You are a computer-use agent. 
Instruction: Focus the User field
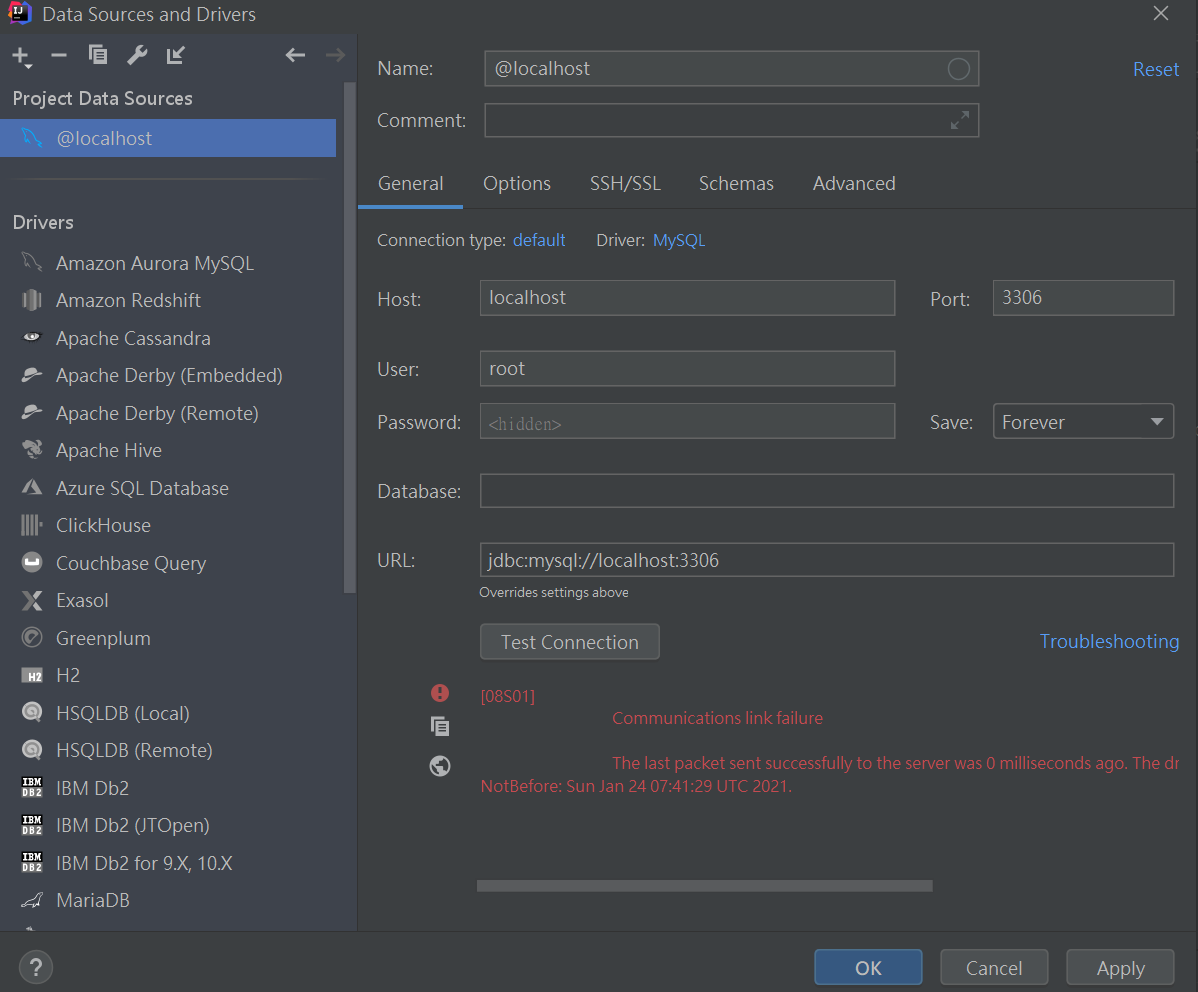687,368
